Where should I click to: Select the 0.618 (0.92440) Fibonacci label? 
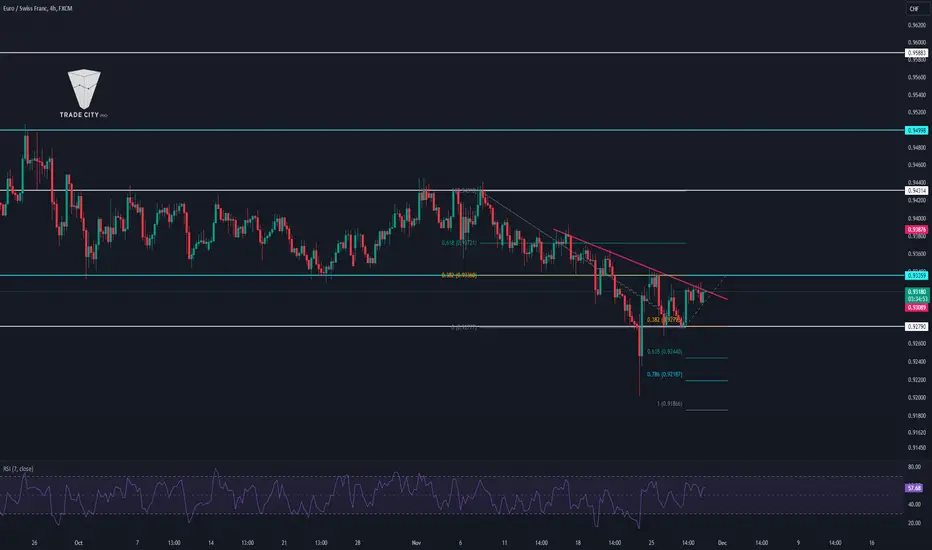coord(665,352)
